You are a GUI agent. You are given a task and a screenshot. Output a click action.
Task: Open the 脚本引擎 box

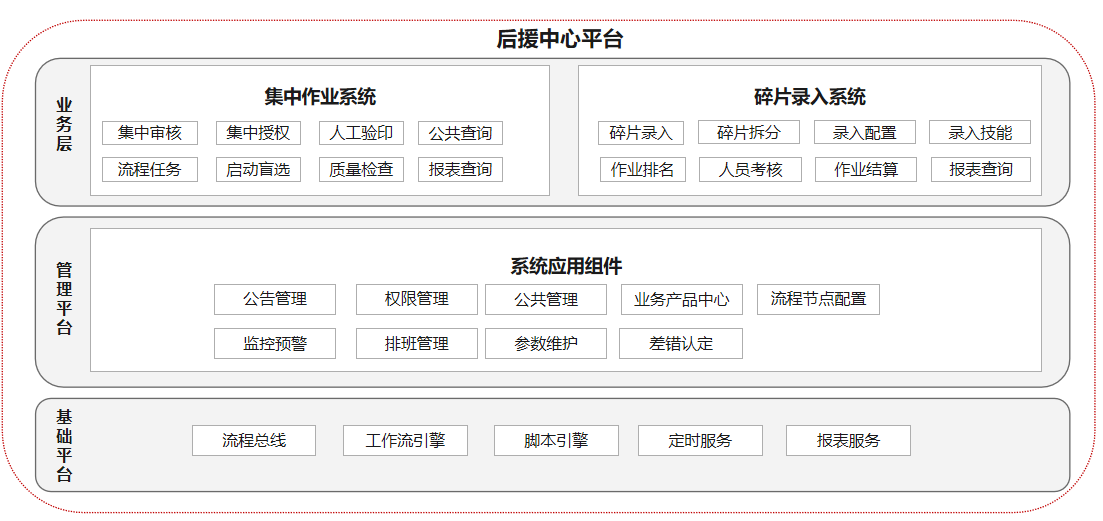point(556,441)
